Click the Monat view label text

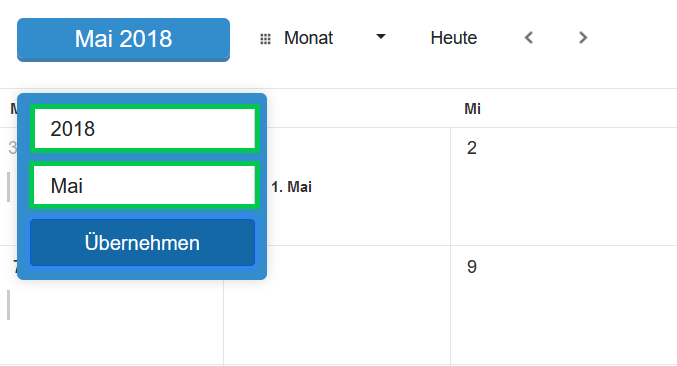click(x=308, y=38)
